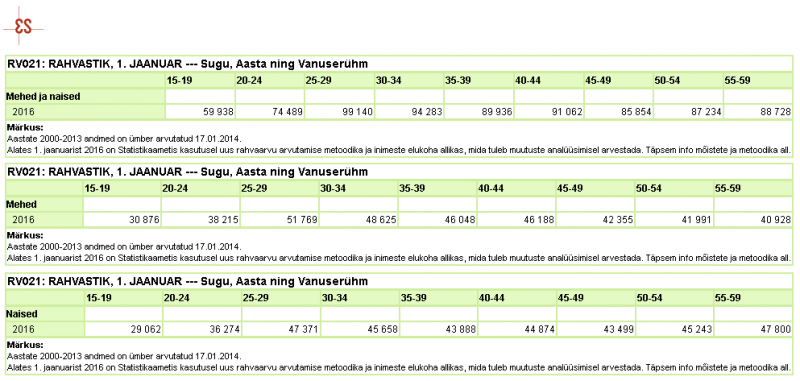Click the 'Mehed' row label
800x381 pixels.
[21, 205]
